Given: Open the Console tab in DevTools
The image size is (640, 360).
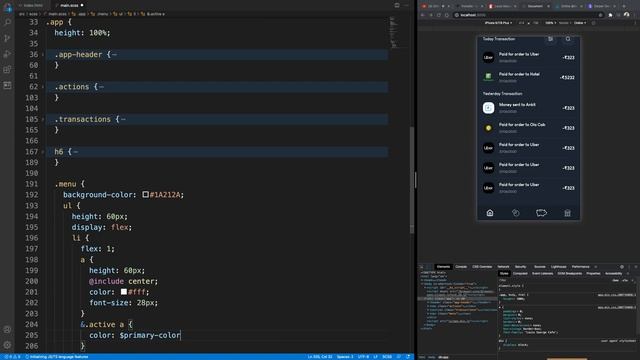Looking at the screenshot, I should tap(461, 267).
